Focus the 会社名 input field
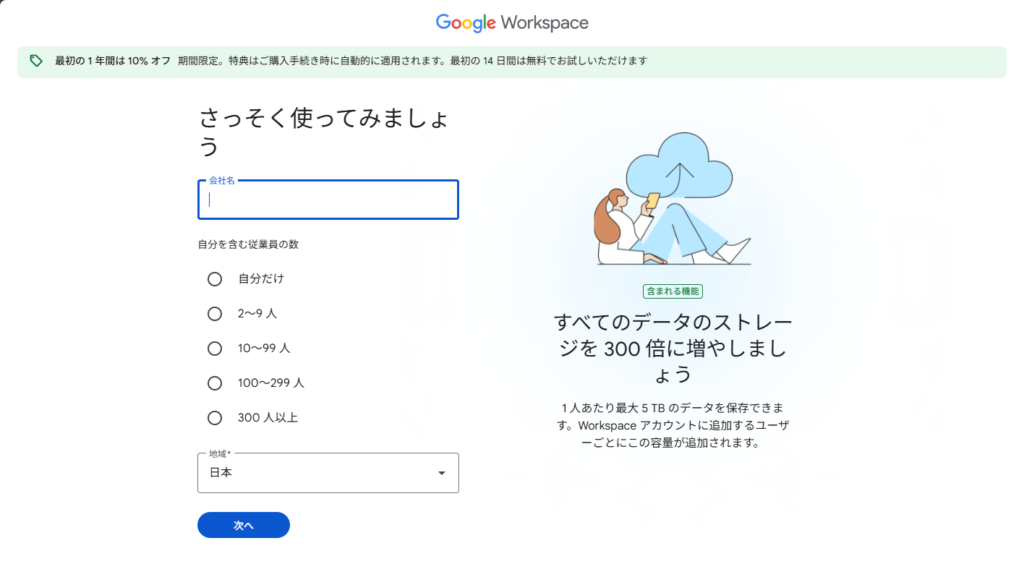The width and height of the screenshot is (1024, 572). [x=328, y=200]
